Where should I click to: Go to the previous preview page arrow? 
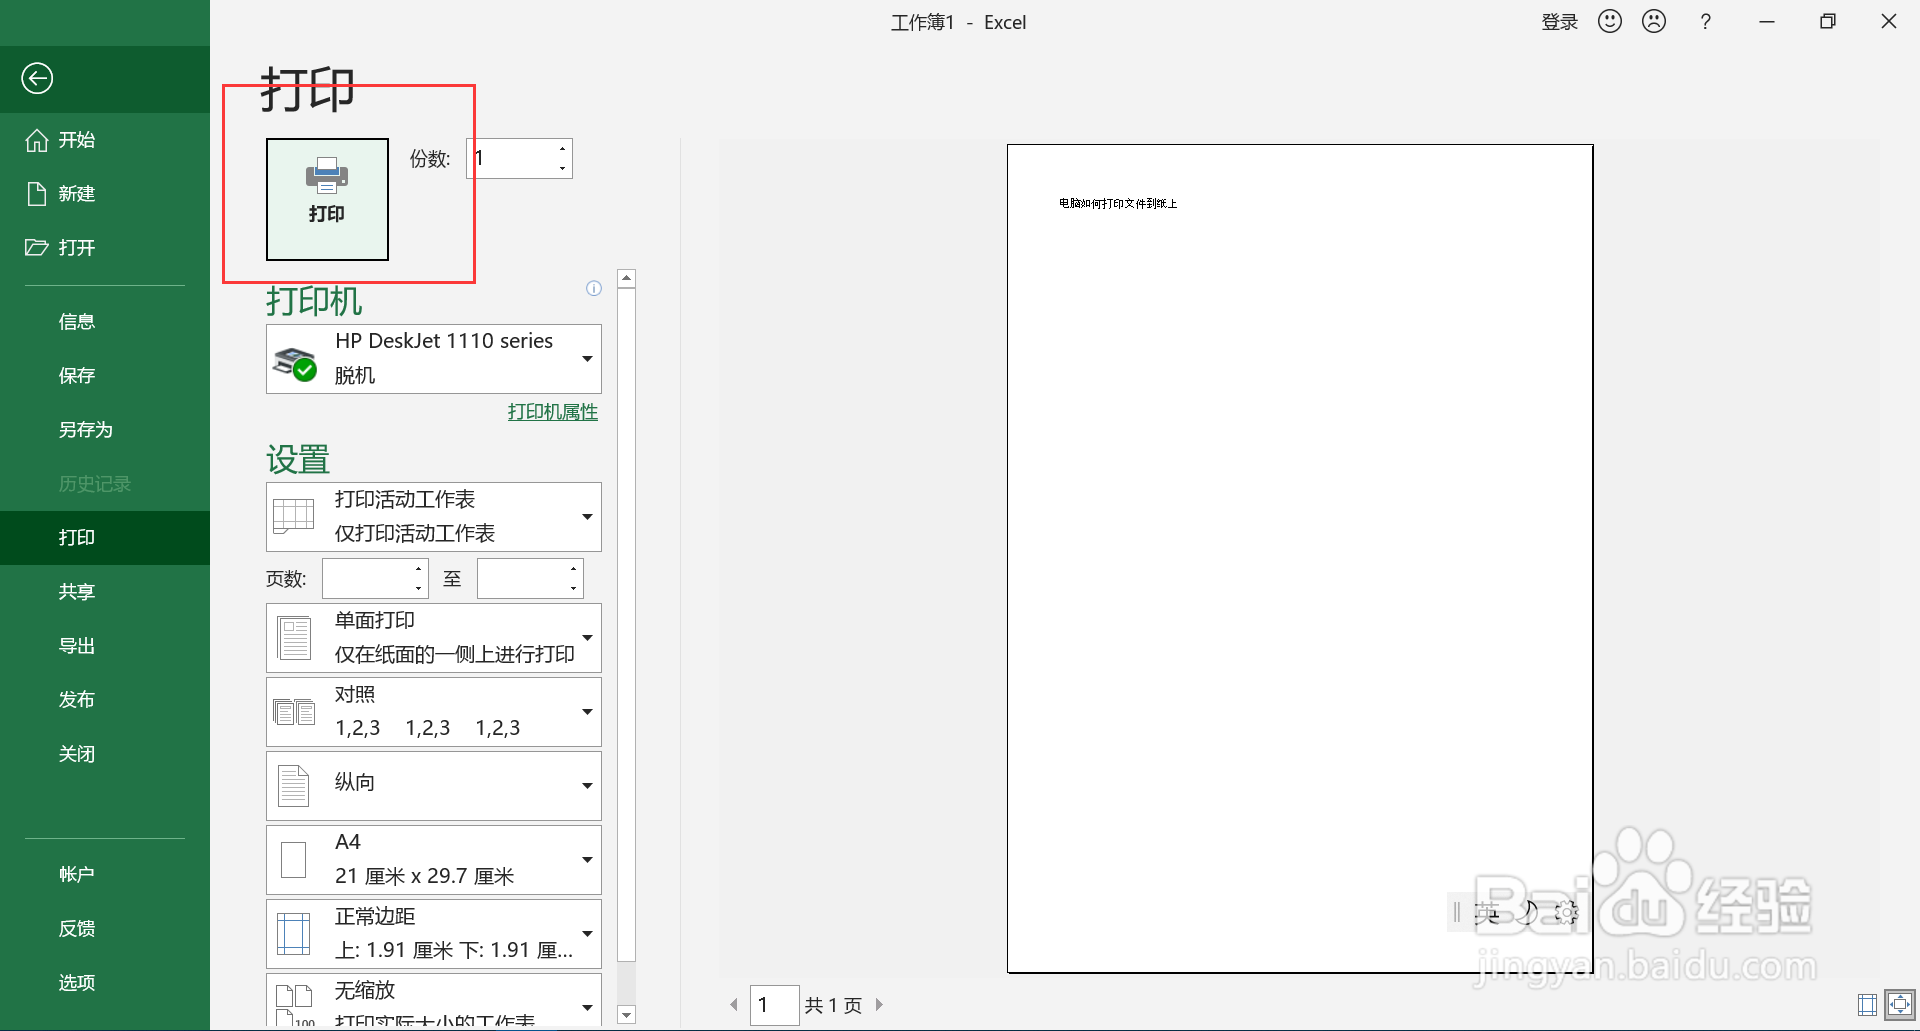tap(734, 1005)
